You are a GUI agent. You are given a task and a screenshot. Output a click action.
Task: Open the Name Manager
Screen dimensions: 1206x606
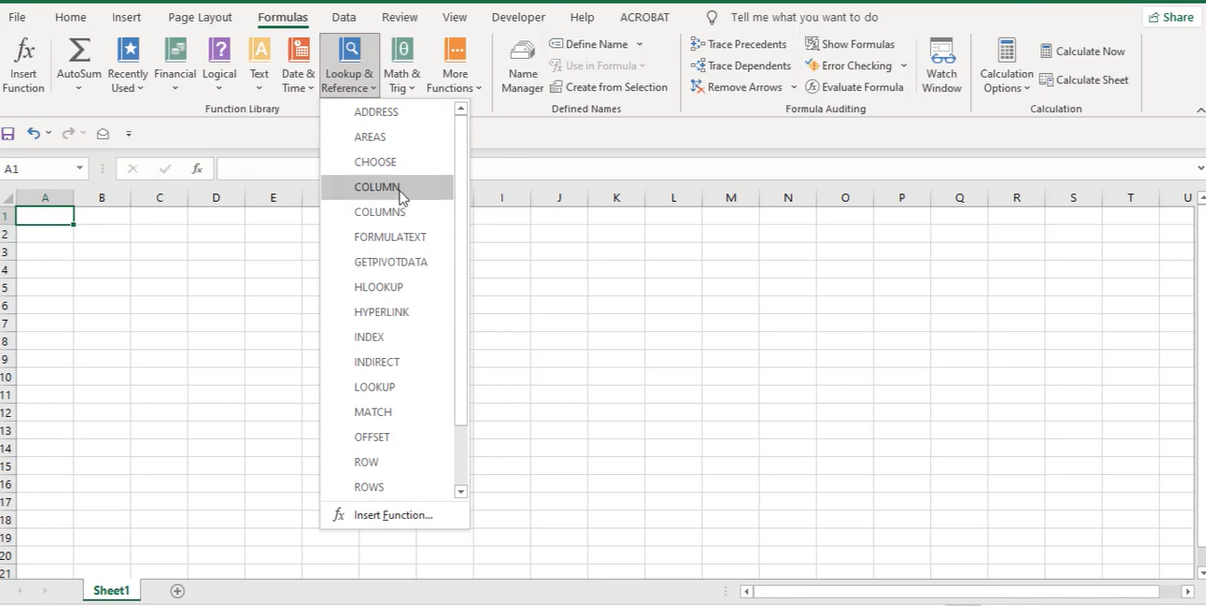(522, 66)
